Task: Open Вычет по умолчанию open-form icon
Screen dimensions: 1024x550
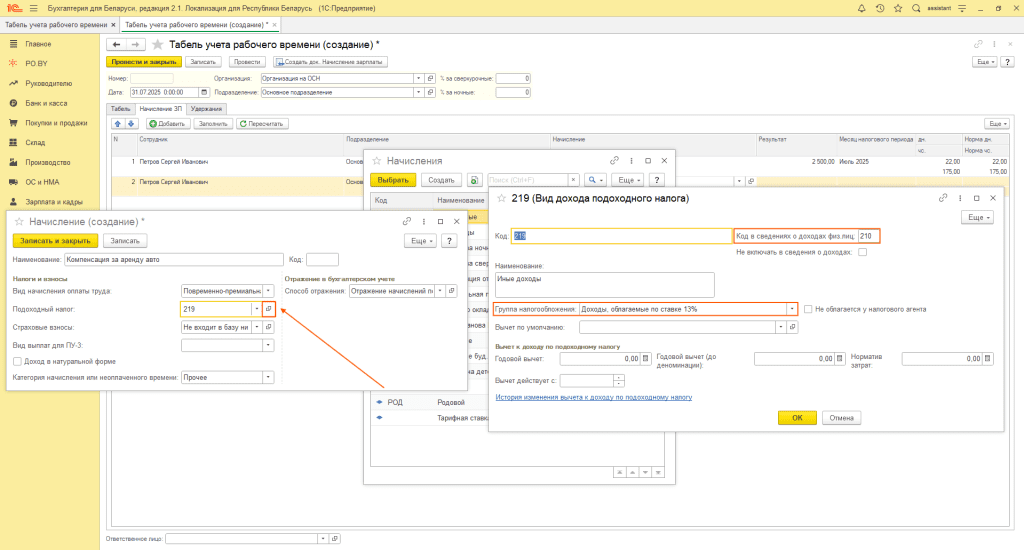Action: [x=792, y=327]
